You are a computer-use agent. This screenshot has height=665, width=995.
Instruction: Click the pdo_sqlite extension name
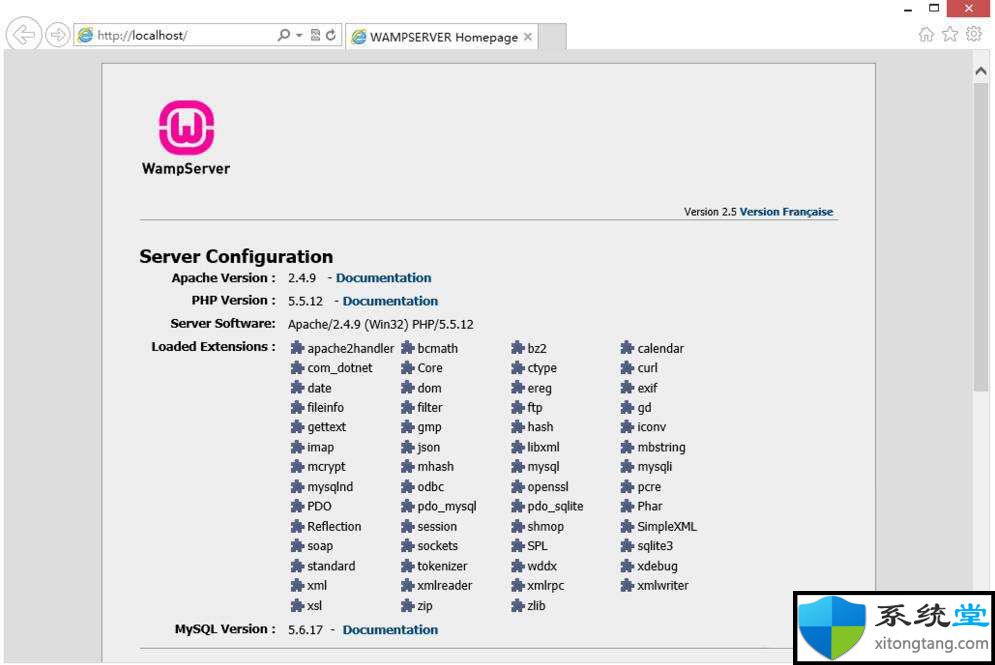pyautogui.click(x=555, y=506)
